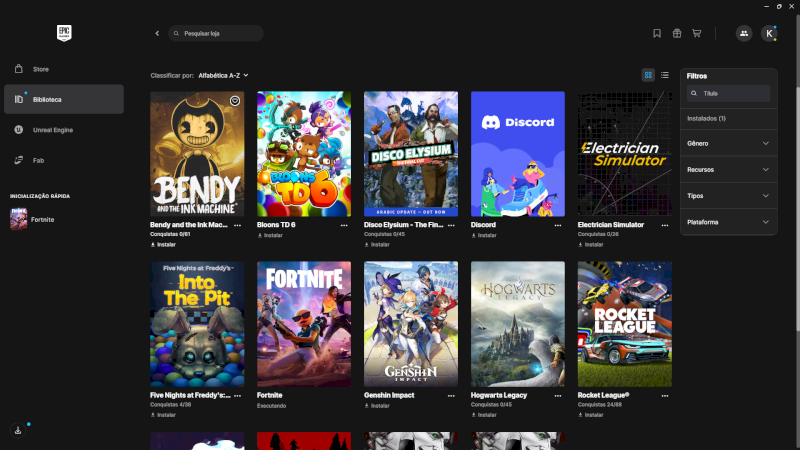
Task: Open the Genshin Impact cover art
Action: [x=411, y=324]
